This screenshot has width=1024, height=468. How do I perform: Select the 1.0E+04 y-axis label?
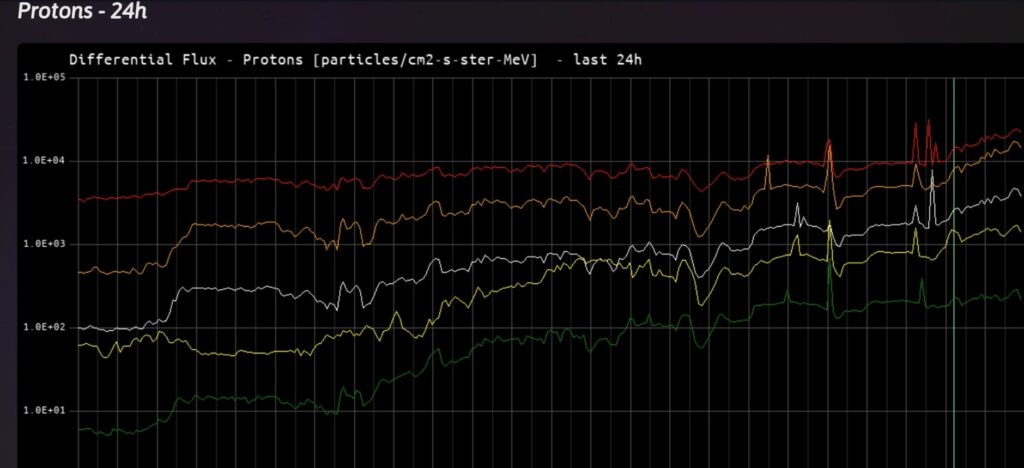[45, 160]
